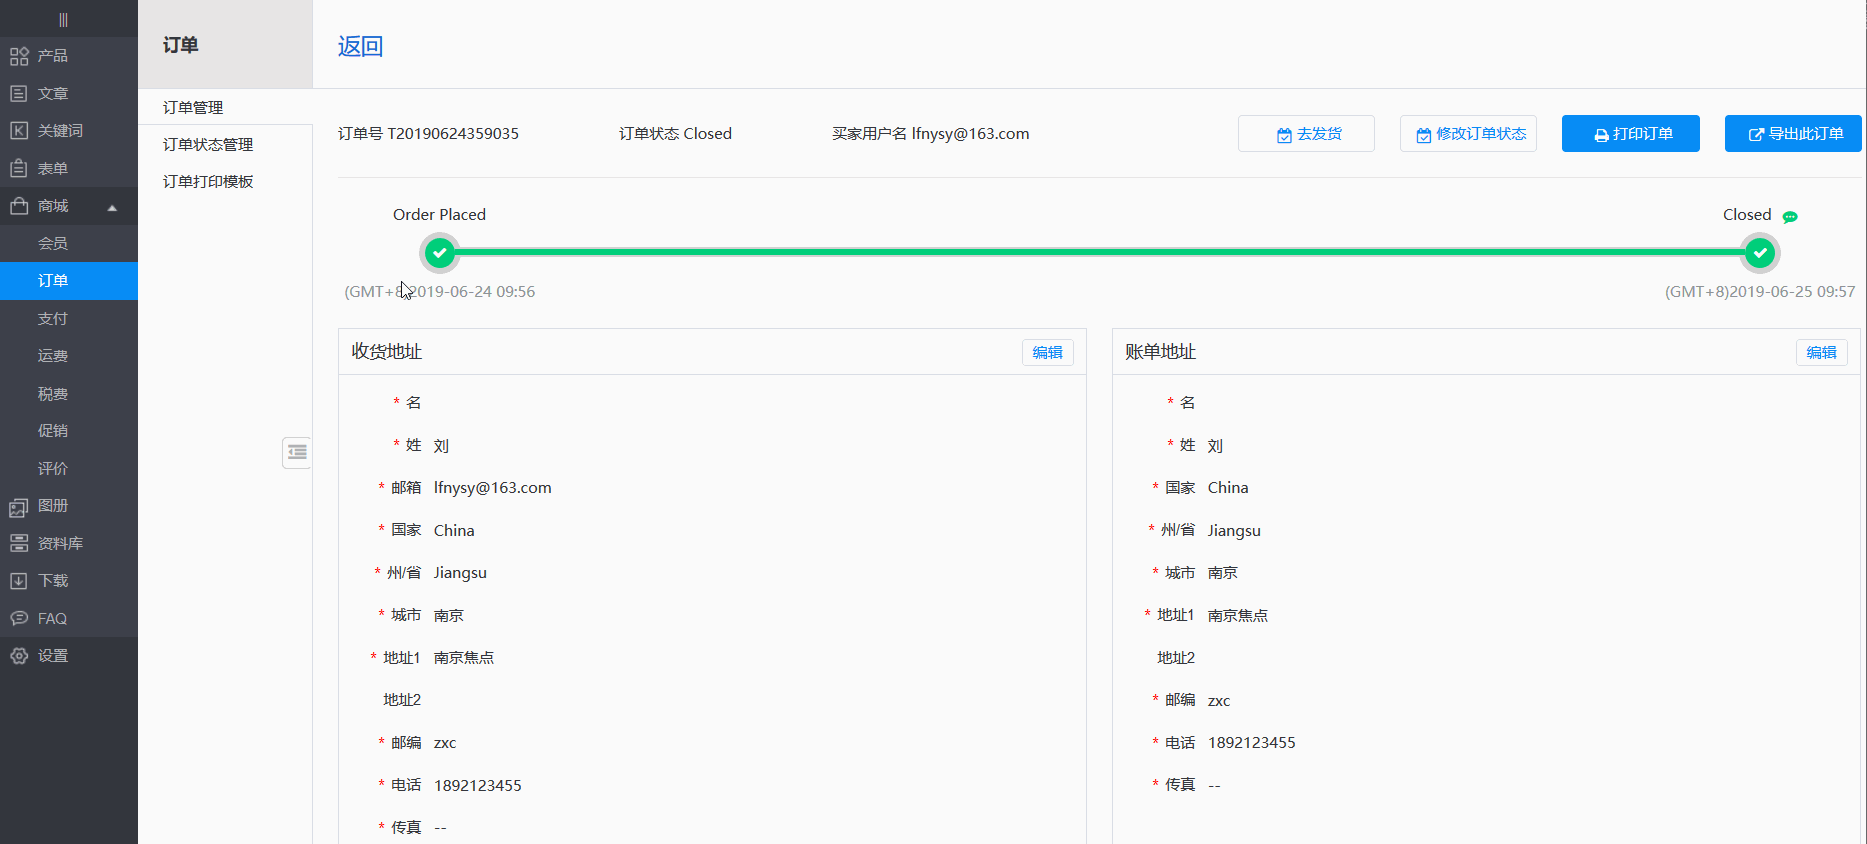
Task: Click the 资料库 library icon
Action: pyautogui.click(x=19, y=544)
